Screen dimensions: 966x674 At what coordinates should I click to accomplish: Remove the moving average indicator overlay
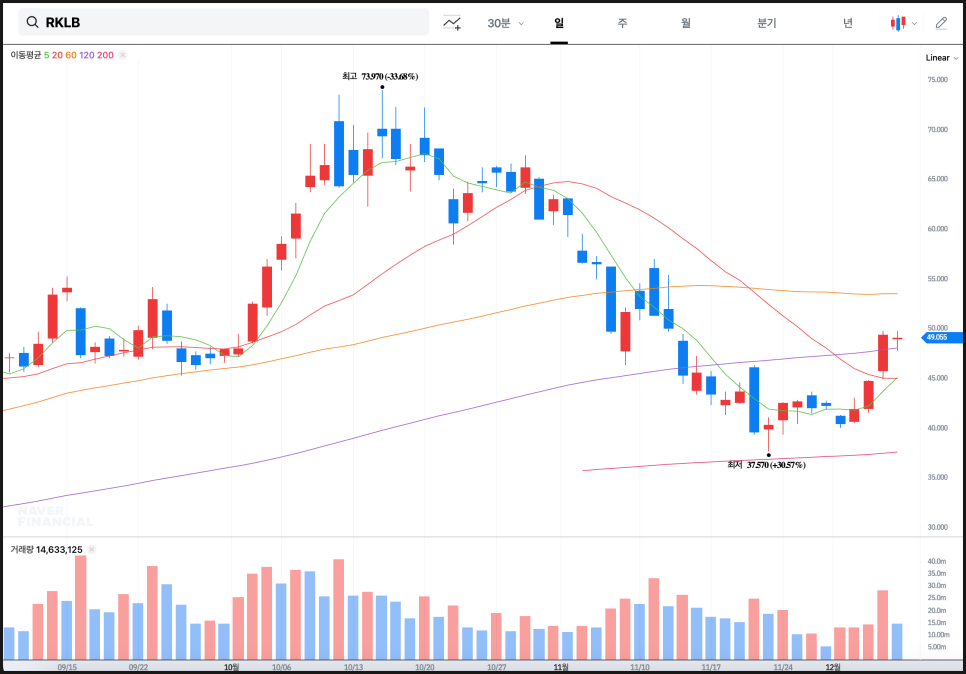pos(123,55)
